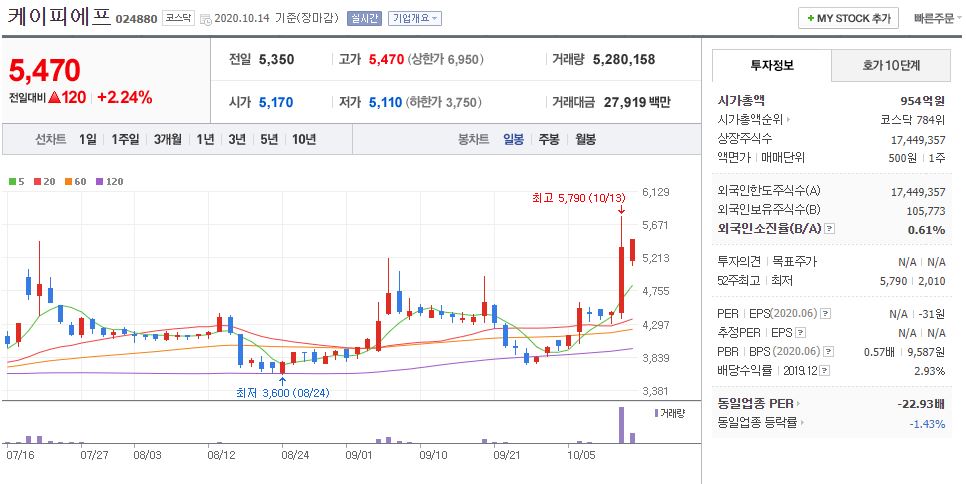Screen dimensions: 966x484
Task: Click the 거래량 value 5,280,158
Action: [x=623, y=60]
